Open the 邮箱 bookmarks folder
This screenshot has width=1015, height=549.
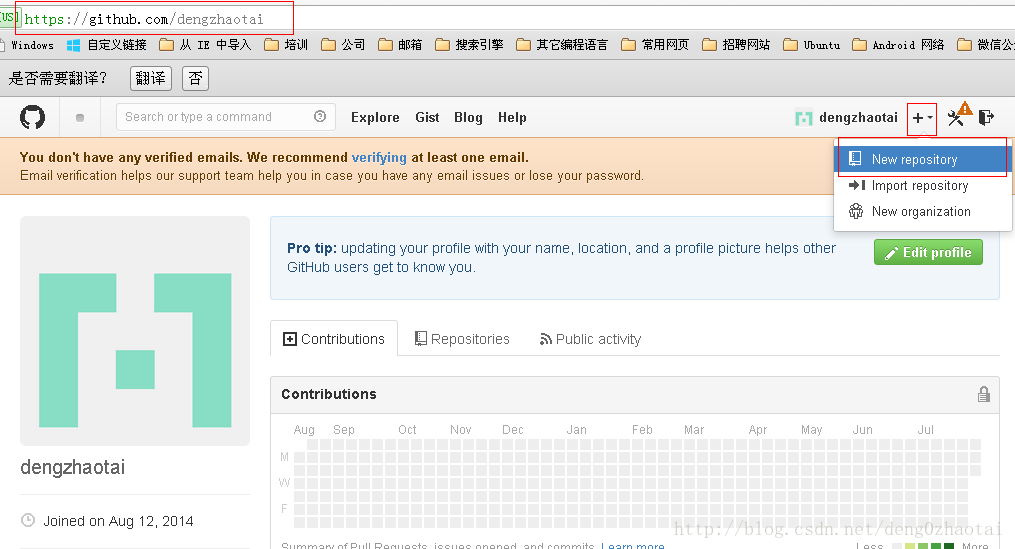[400, 45]
